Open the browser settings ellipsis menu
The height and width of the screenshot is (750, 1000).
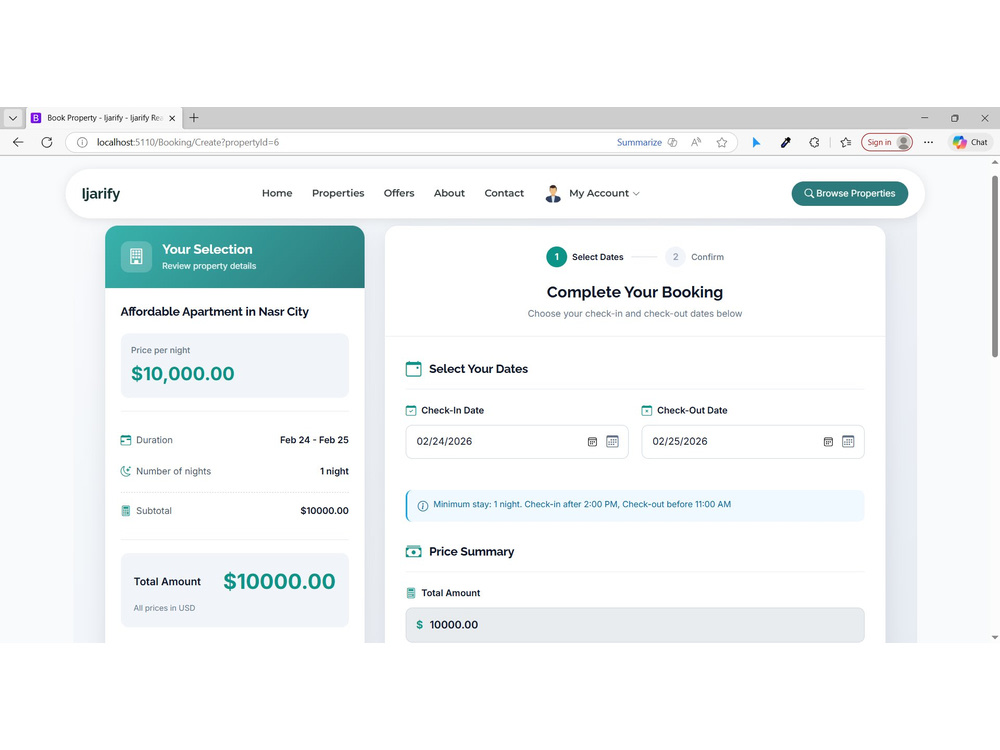click(x=929, y=142)
